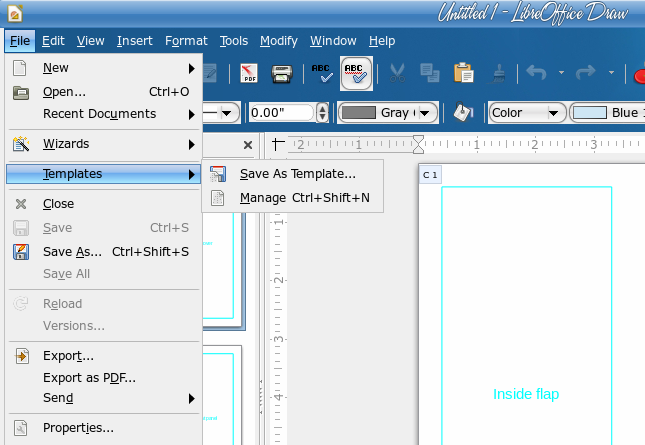Click the Export as PDF toolbar icon

[x=249, y=74]
